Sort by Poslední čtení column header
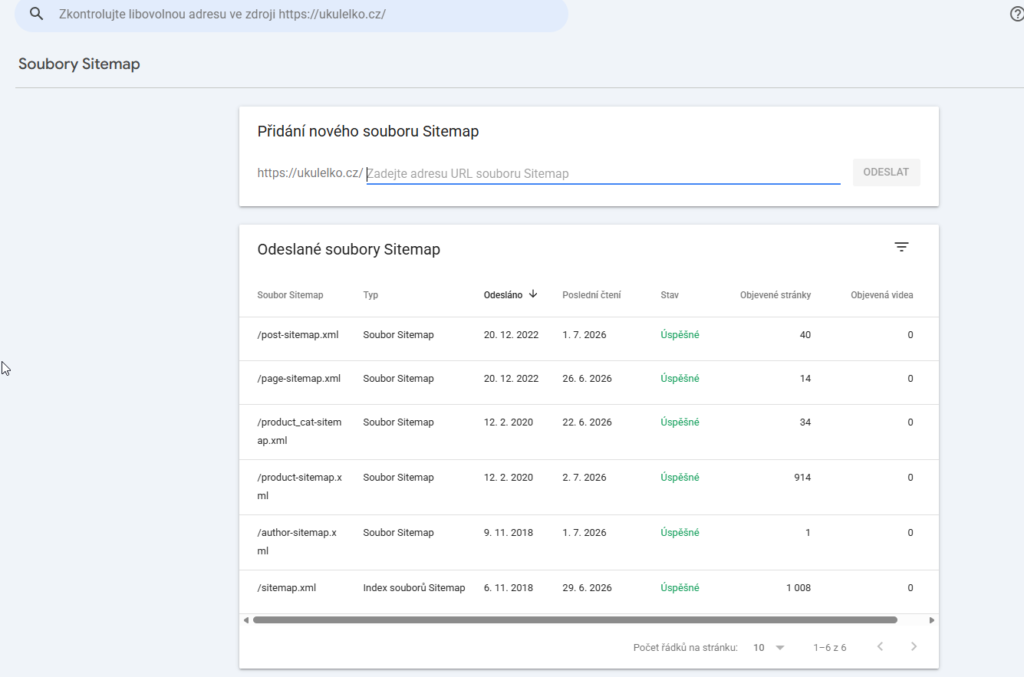The height and width of the screenshot is (677, 1024). 592,295
